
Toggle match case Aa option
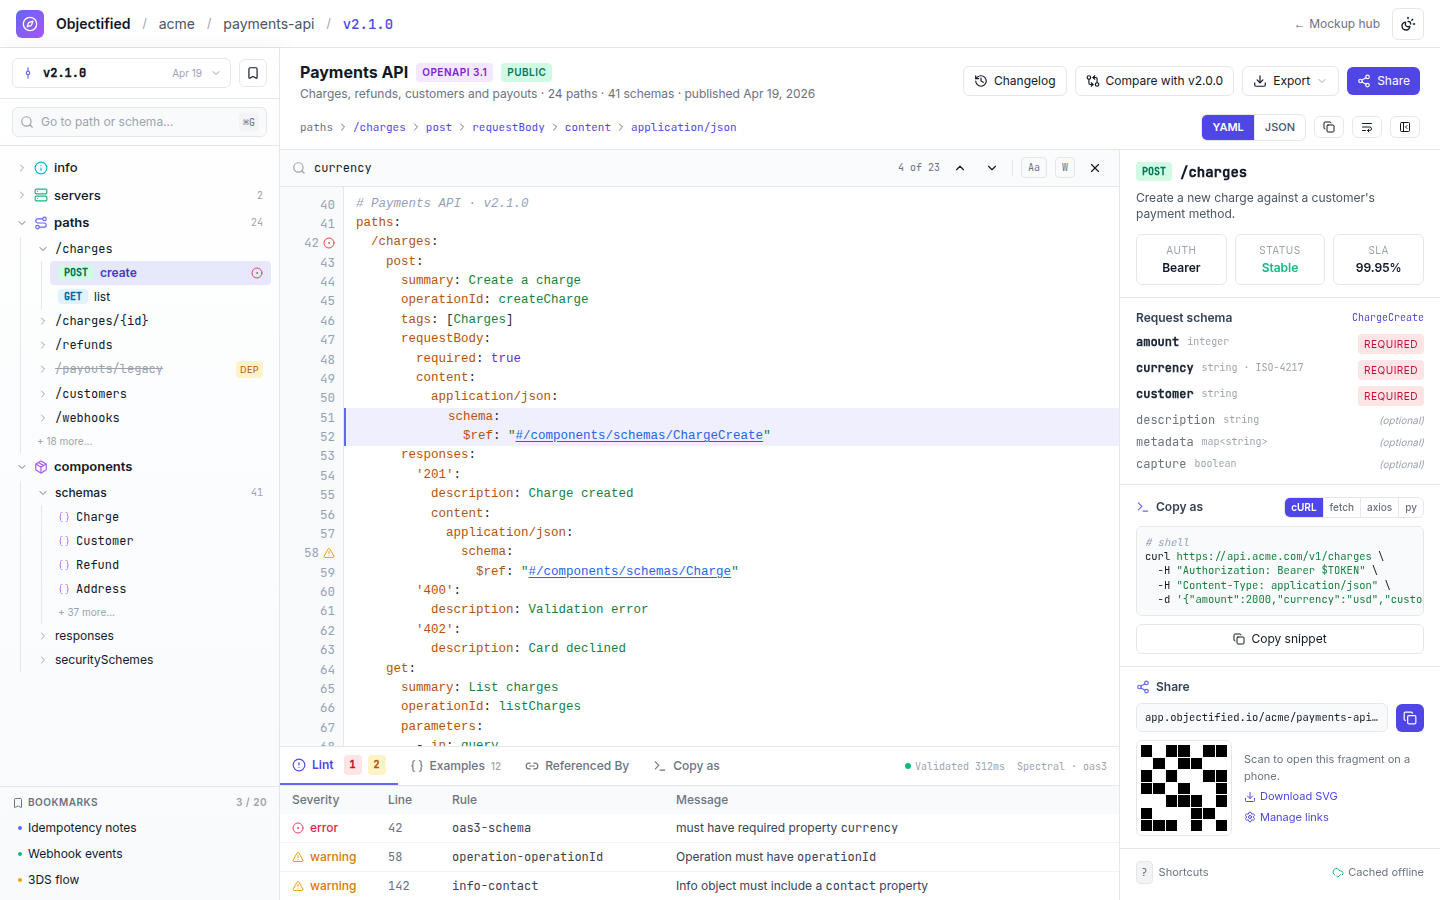pos(1034,168)
